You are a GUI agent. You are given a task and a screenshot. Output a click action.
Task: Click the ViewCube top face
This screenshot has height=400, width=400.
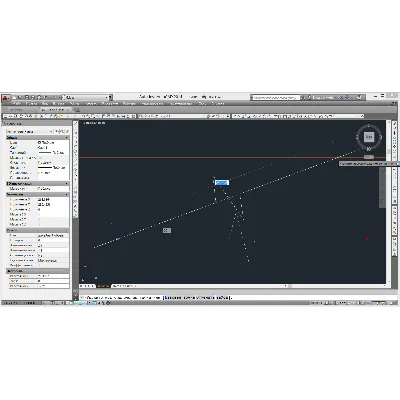click(x=369, y=137)
